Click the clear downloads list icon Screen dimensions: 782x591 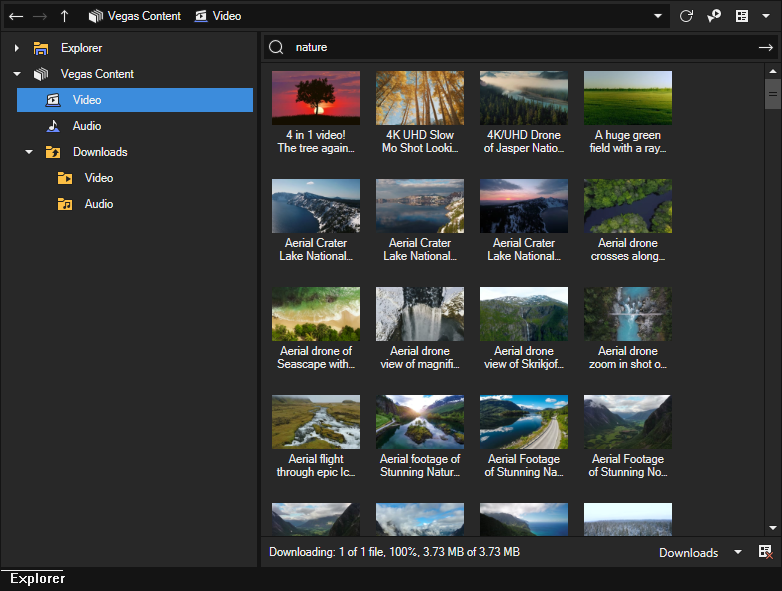click(x=766, y=552)
